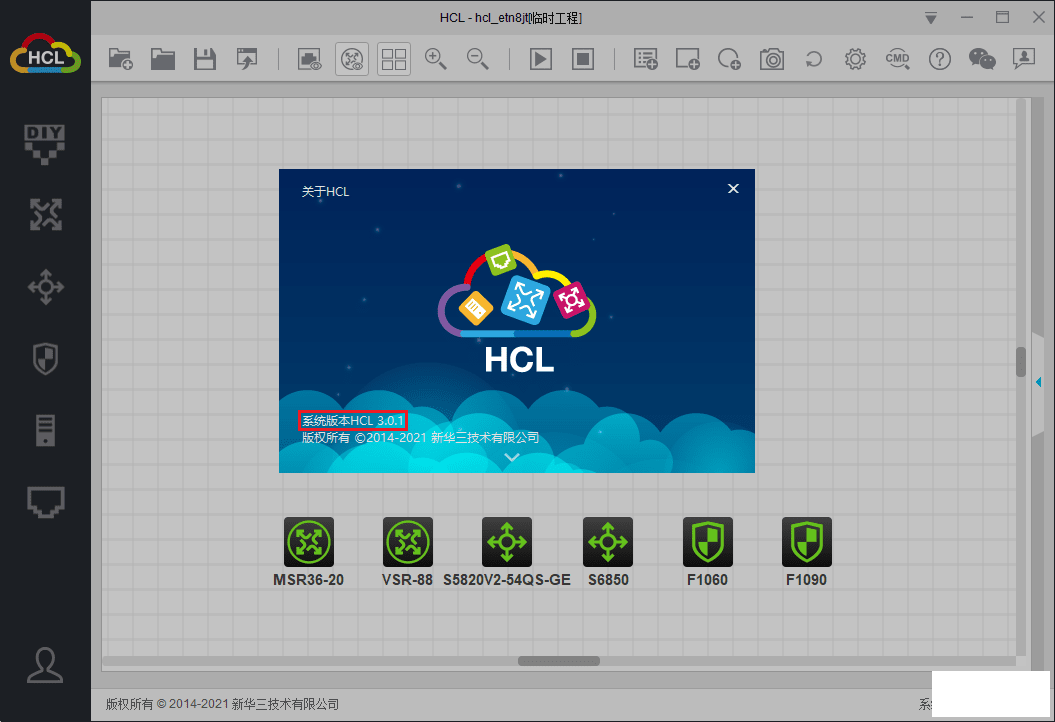
Task: Open settings via gear icon
Action: (x=855, y=59)
